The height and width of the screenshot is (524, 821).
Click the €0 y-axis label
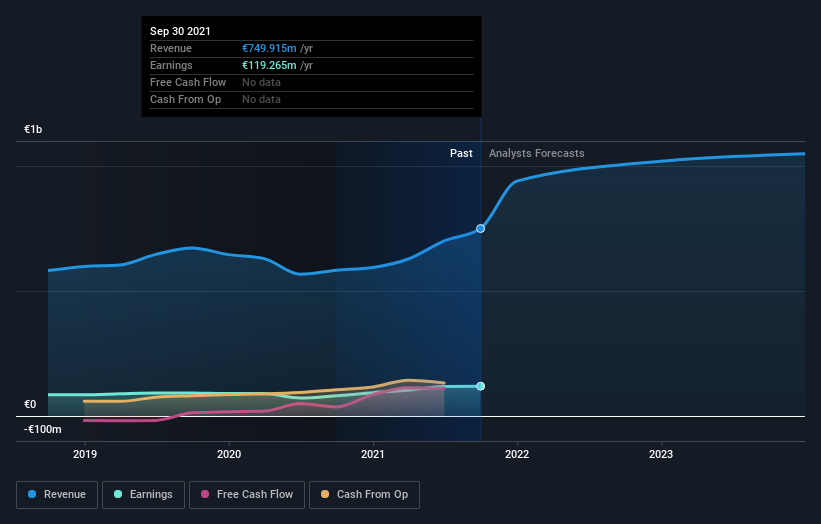30,404
